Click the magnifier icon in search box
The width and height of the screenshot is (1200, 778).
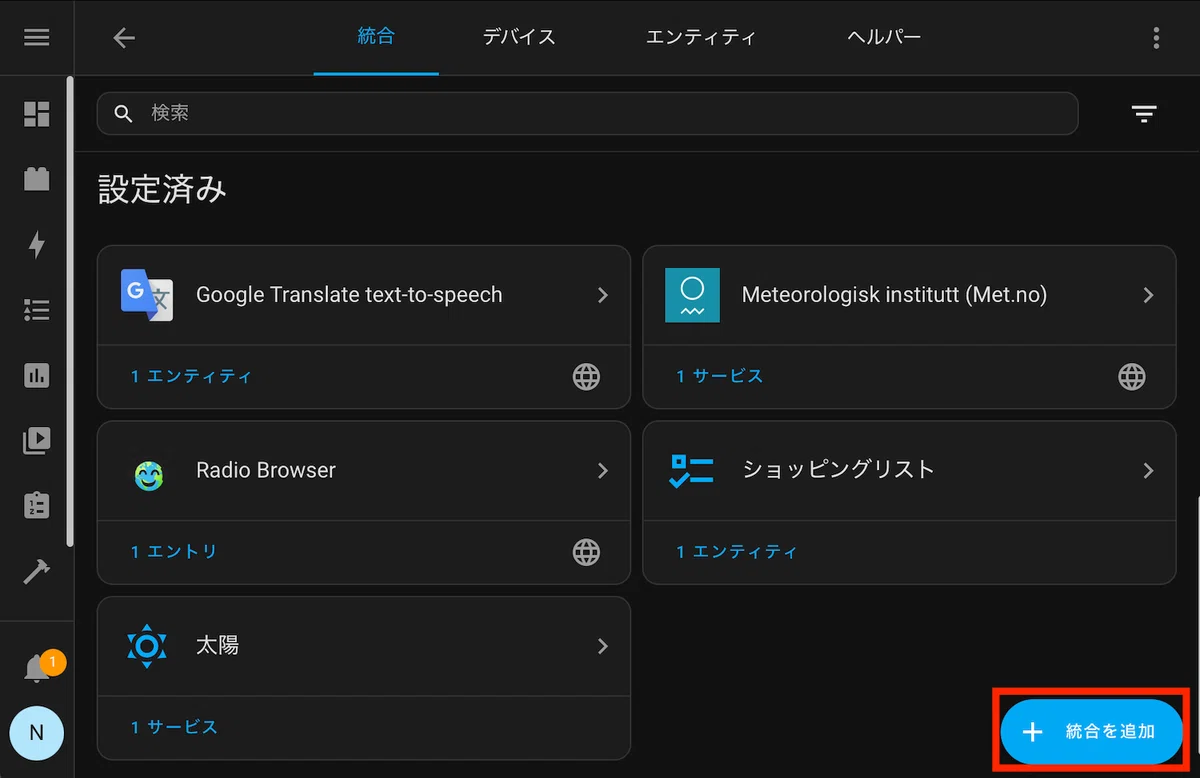[124, 113]
